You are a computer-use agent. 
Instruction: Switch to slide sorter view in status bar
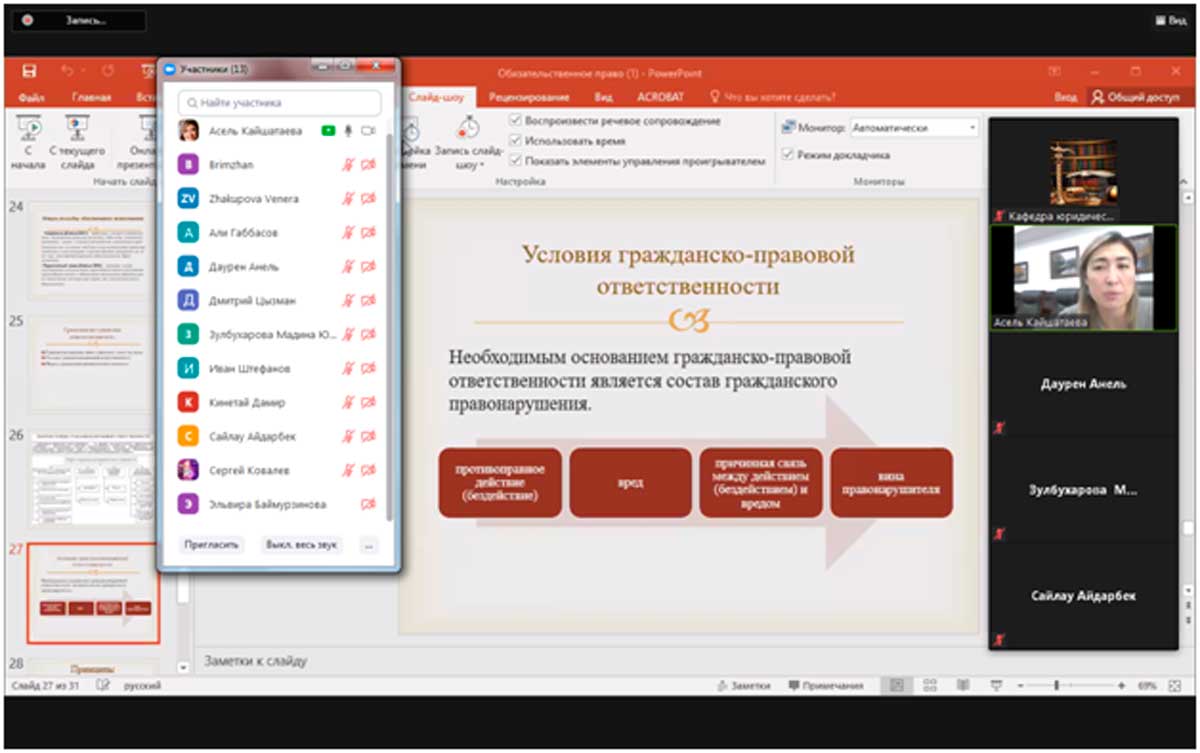pyautogui.click(x=930, y=686)
